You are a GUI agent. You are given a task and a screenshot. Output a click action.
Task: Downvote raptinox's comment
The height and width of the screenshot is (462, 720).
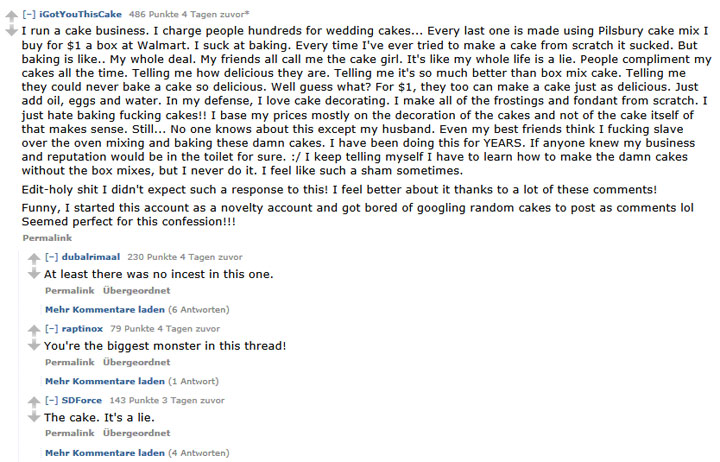click(35, 344)
